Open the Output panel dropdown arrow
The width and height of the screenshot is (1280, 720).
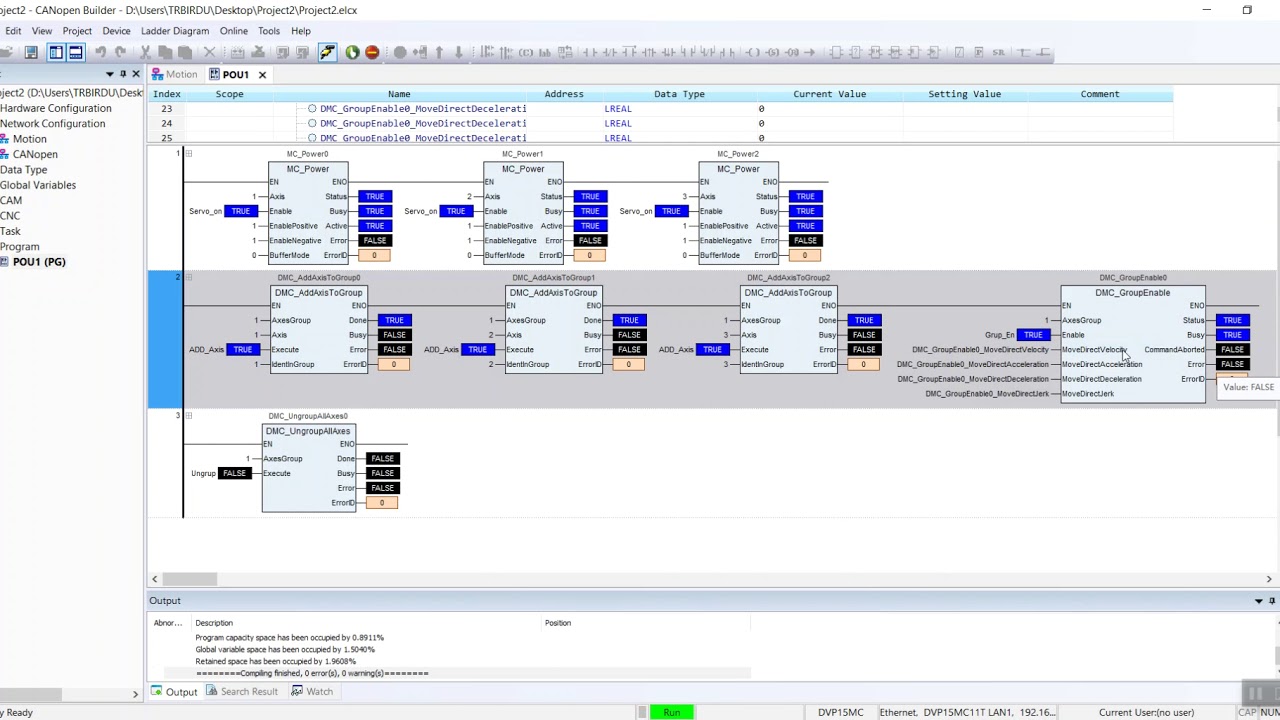(x=1259, y=601)
